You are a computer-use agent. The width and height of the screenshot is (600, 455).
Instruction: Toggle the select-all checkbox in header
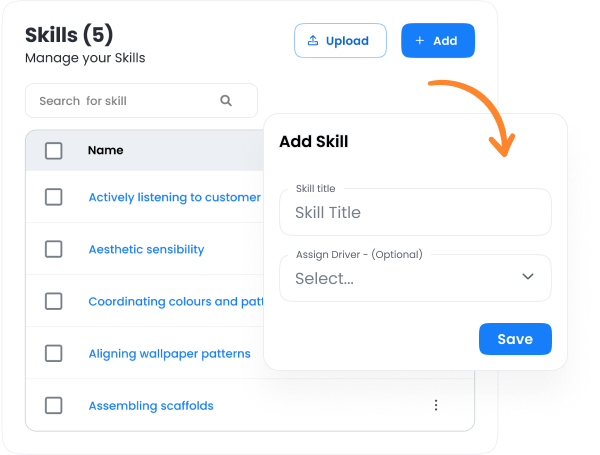[54, 151]
